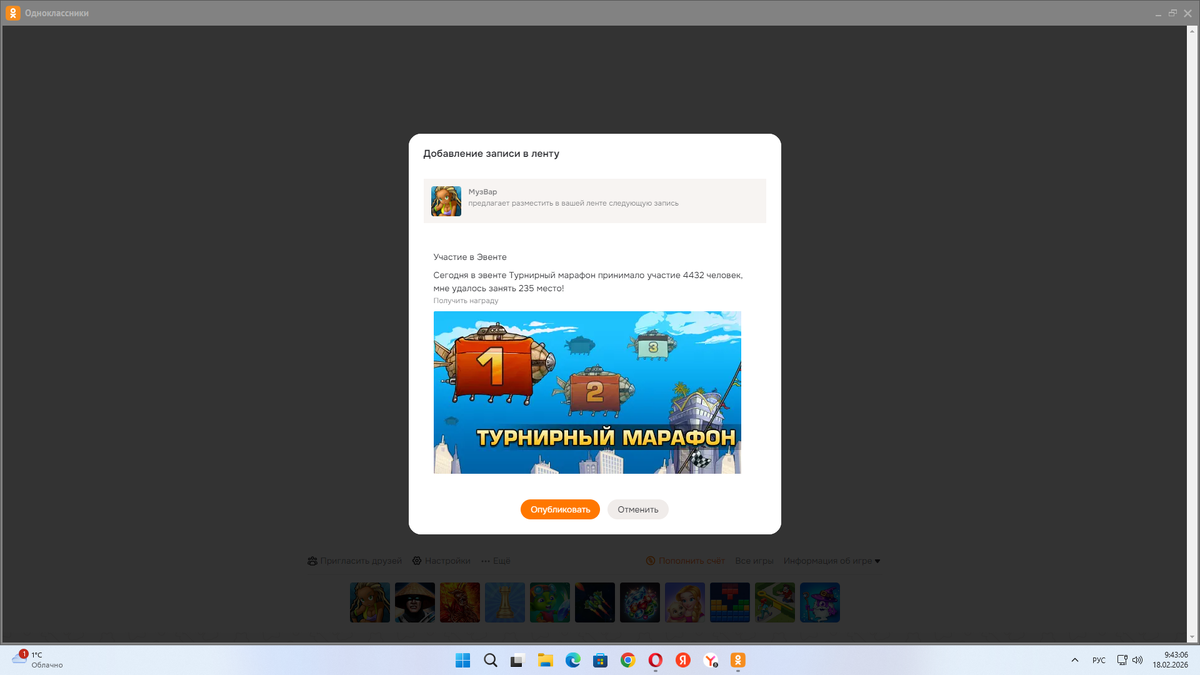Viewport: 1200px width, 675px height.
Task: Open Microsoft Store from taskbar
Action: (600, 660)
